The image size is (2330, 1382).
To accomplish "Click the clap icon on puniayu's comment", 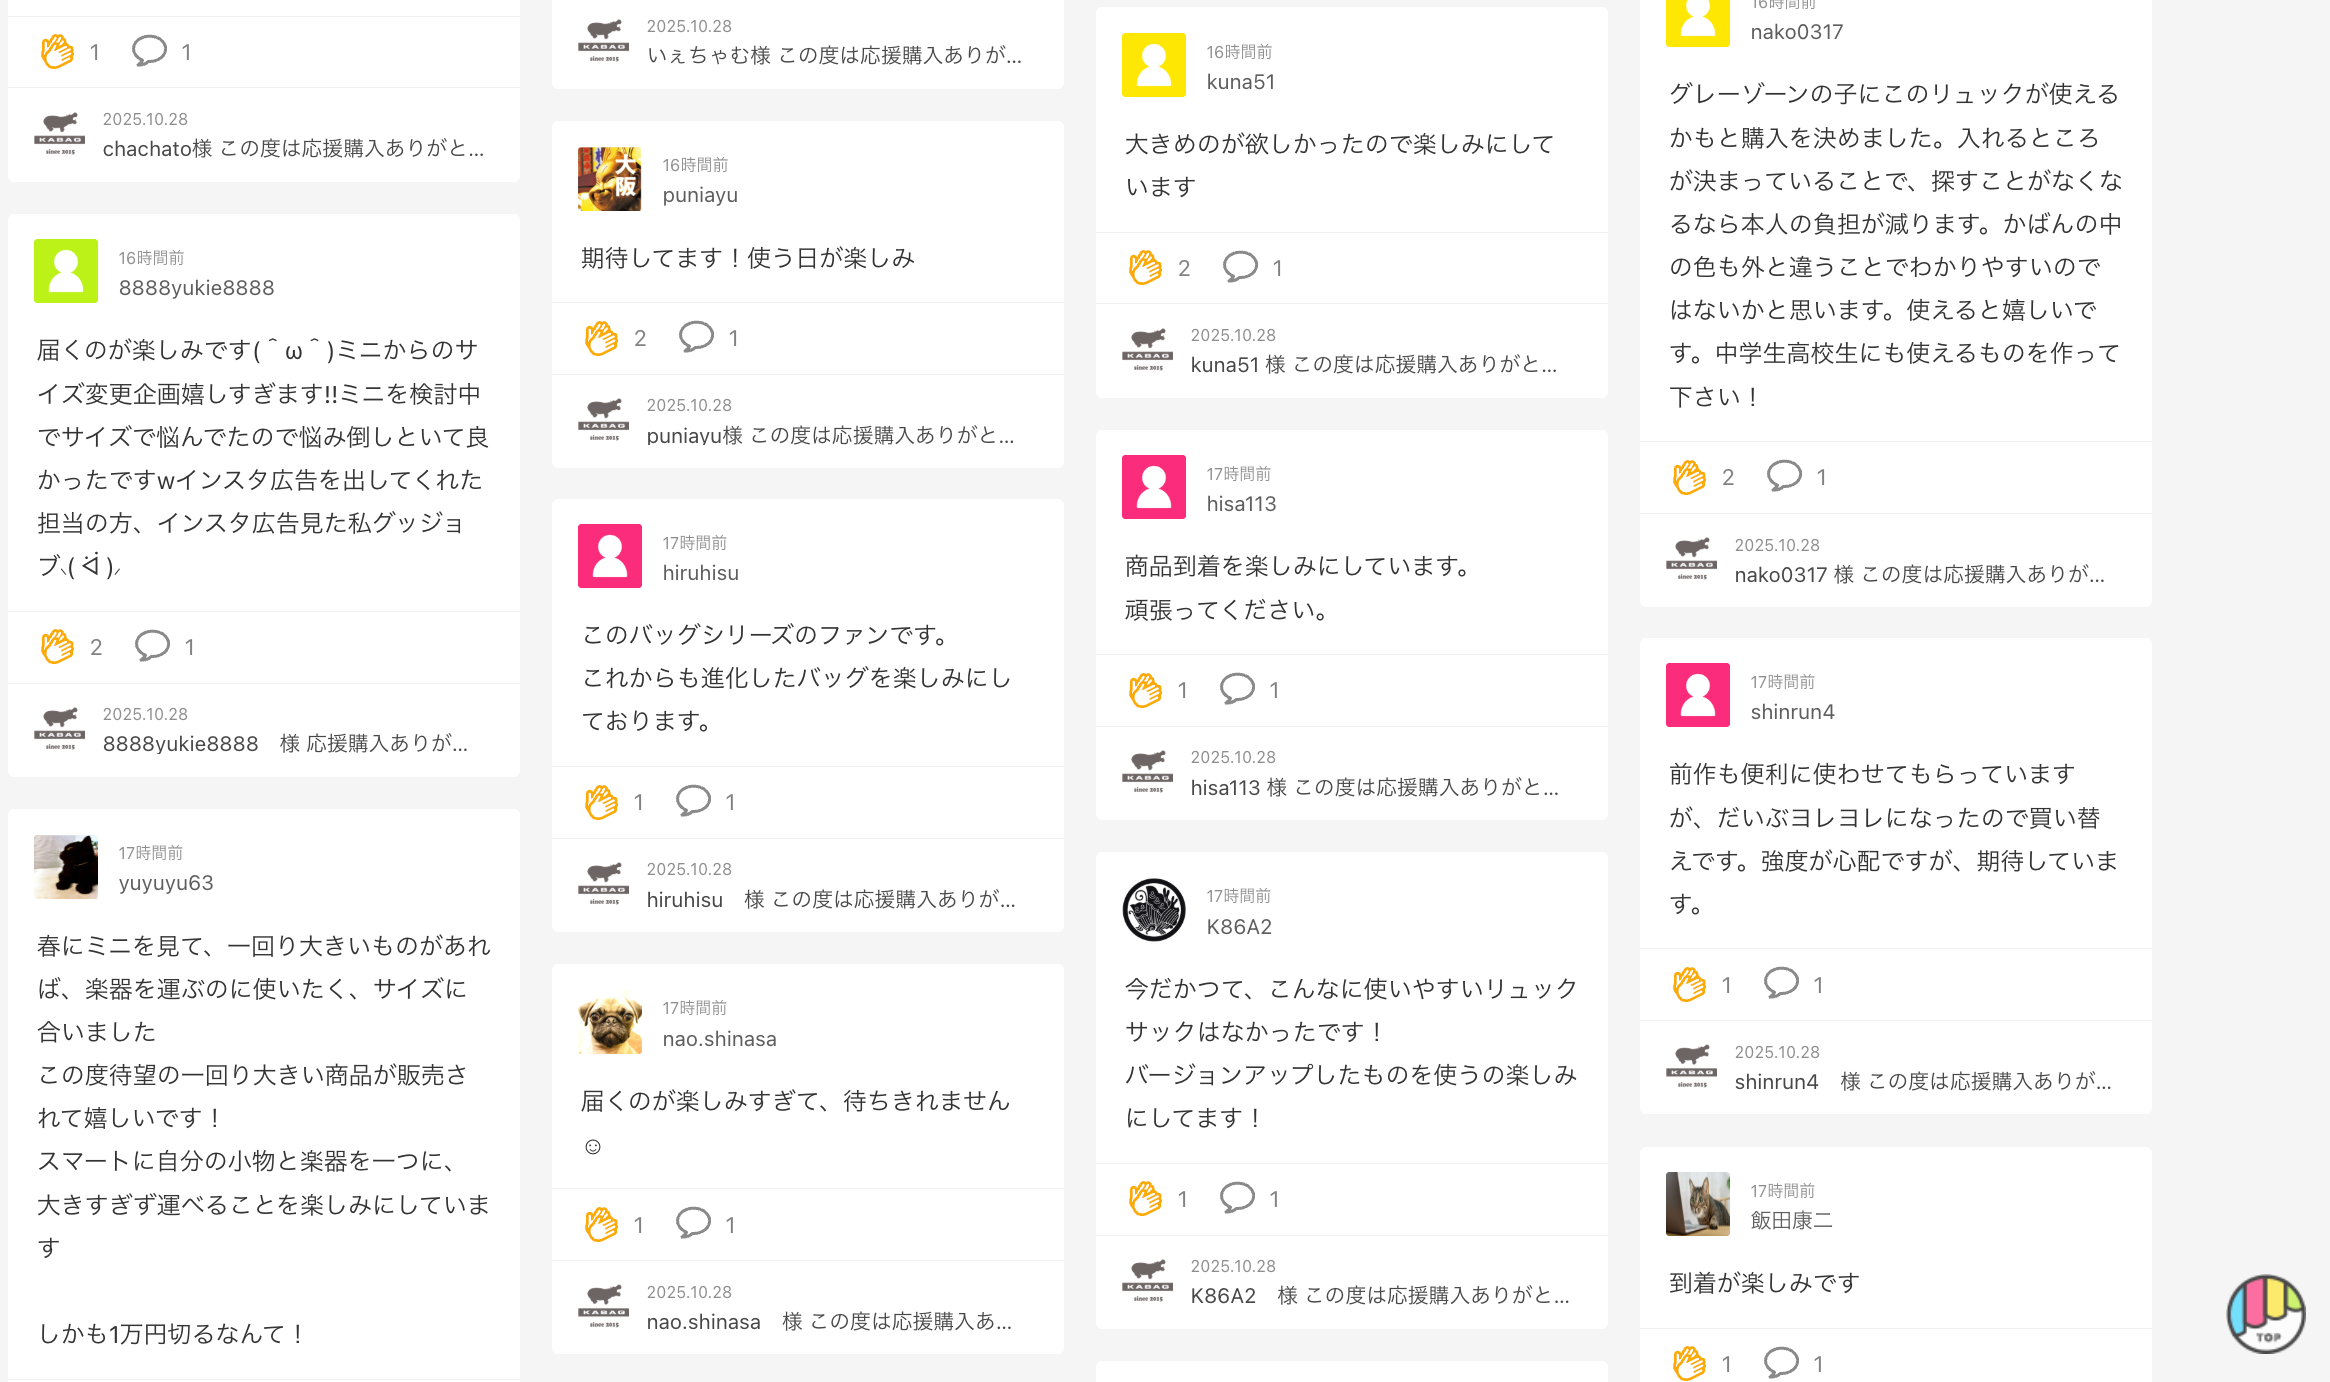I will (601, 338).
